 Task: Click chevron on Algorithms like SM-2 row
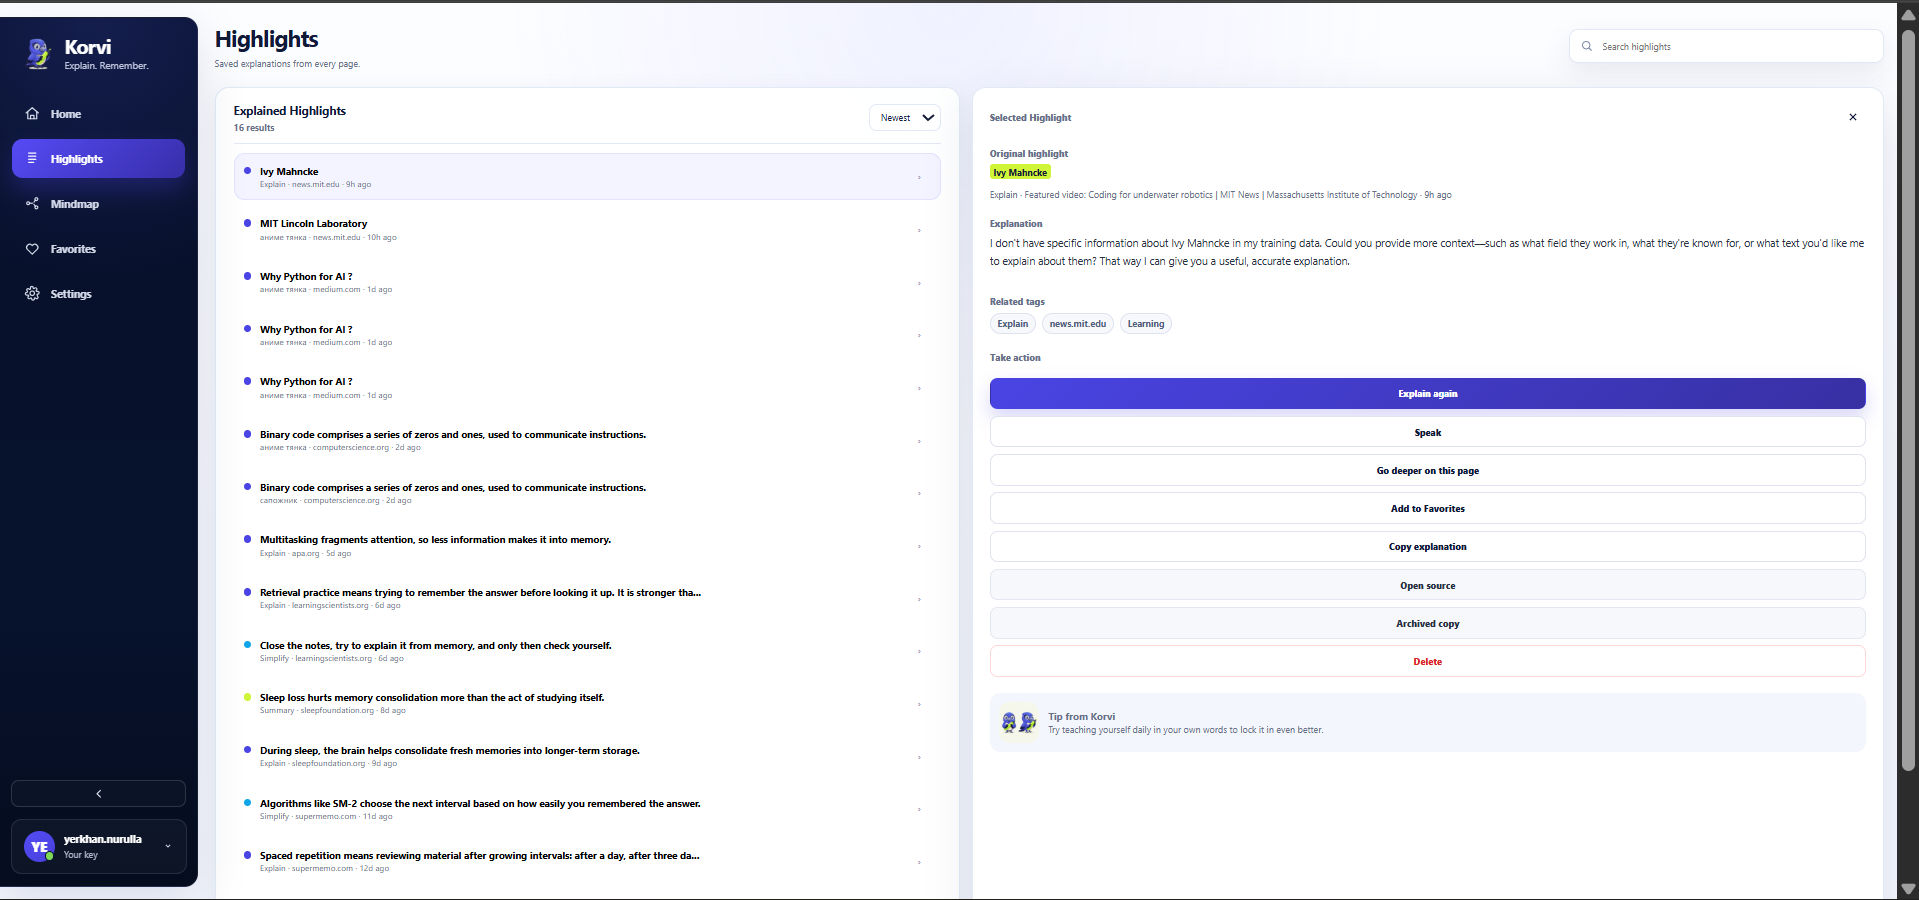pos(919,809)
